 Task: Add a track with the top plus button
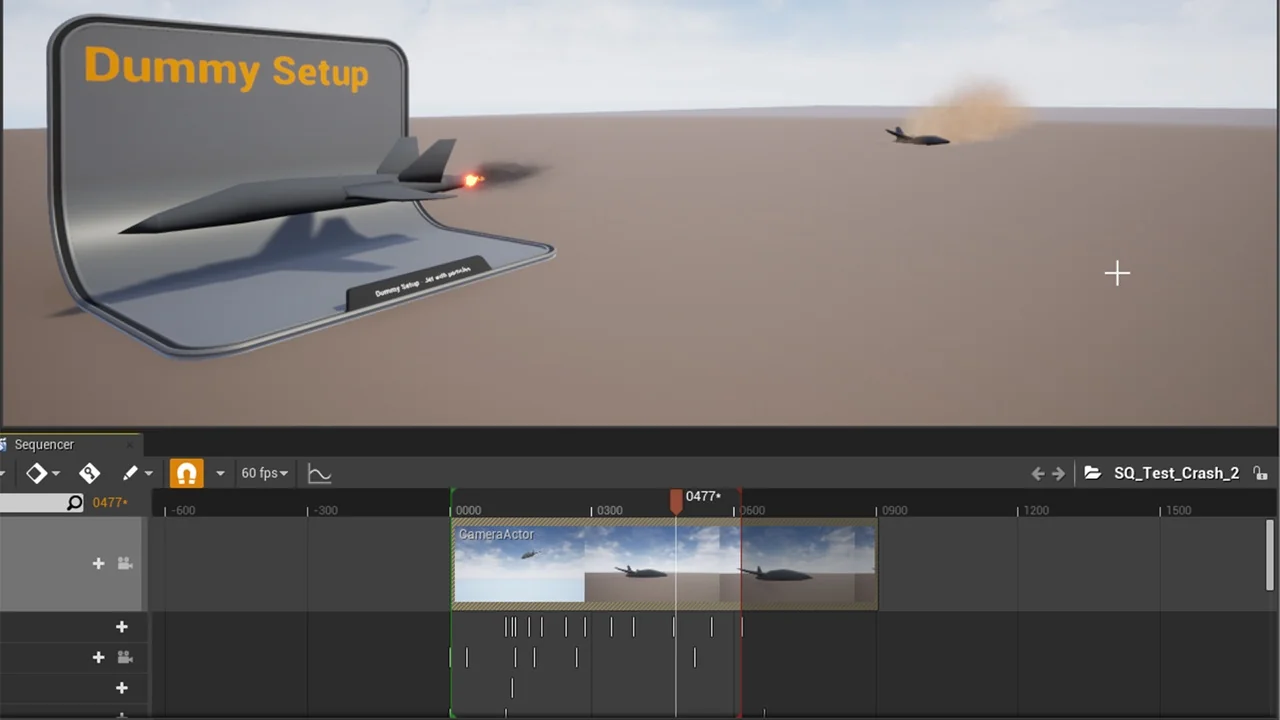click(98, 564)
